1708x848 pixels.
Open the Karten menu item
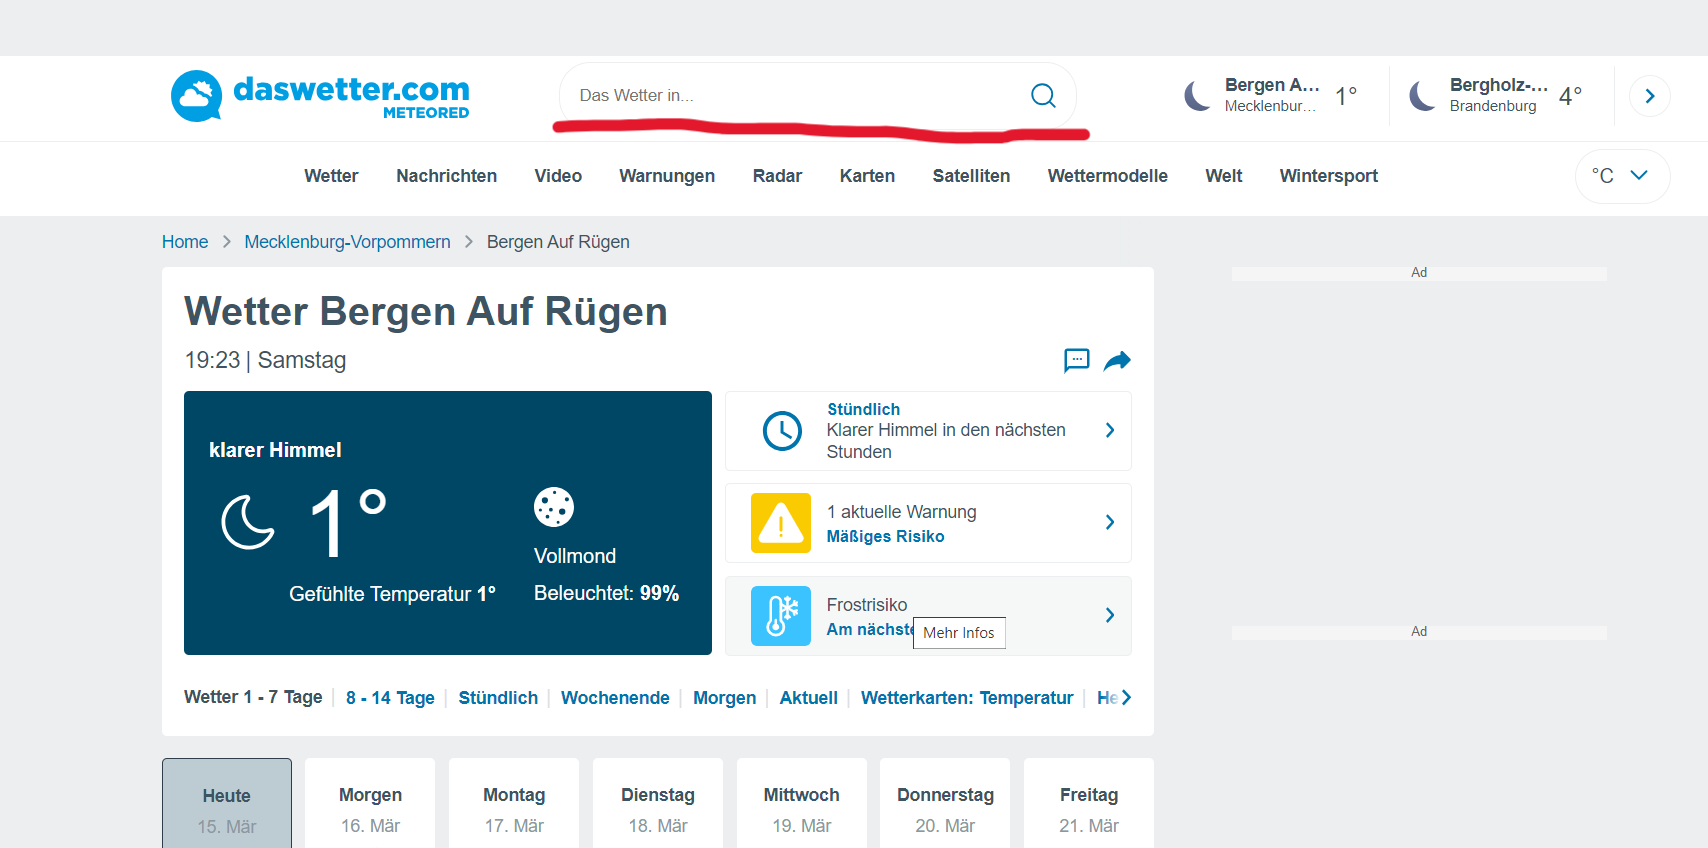(867, 176)
